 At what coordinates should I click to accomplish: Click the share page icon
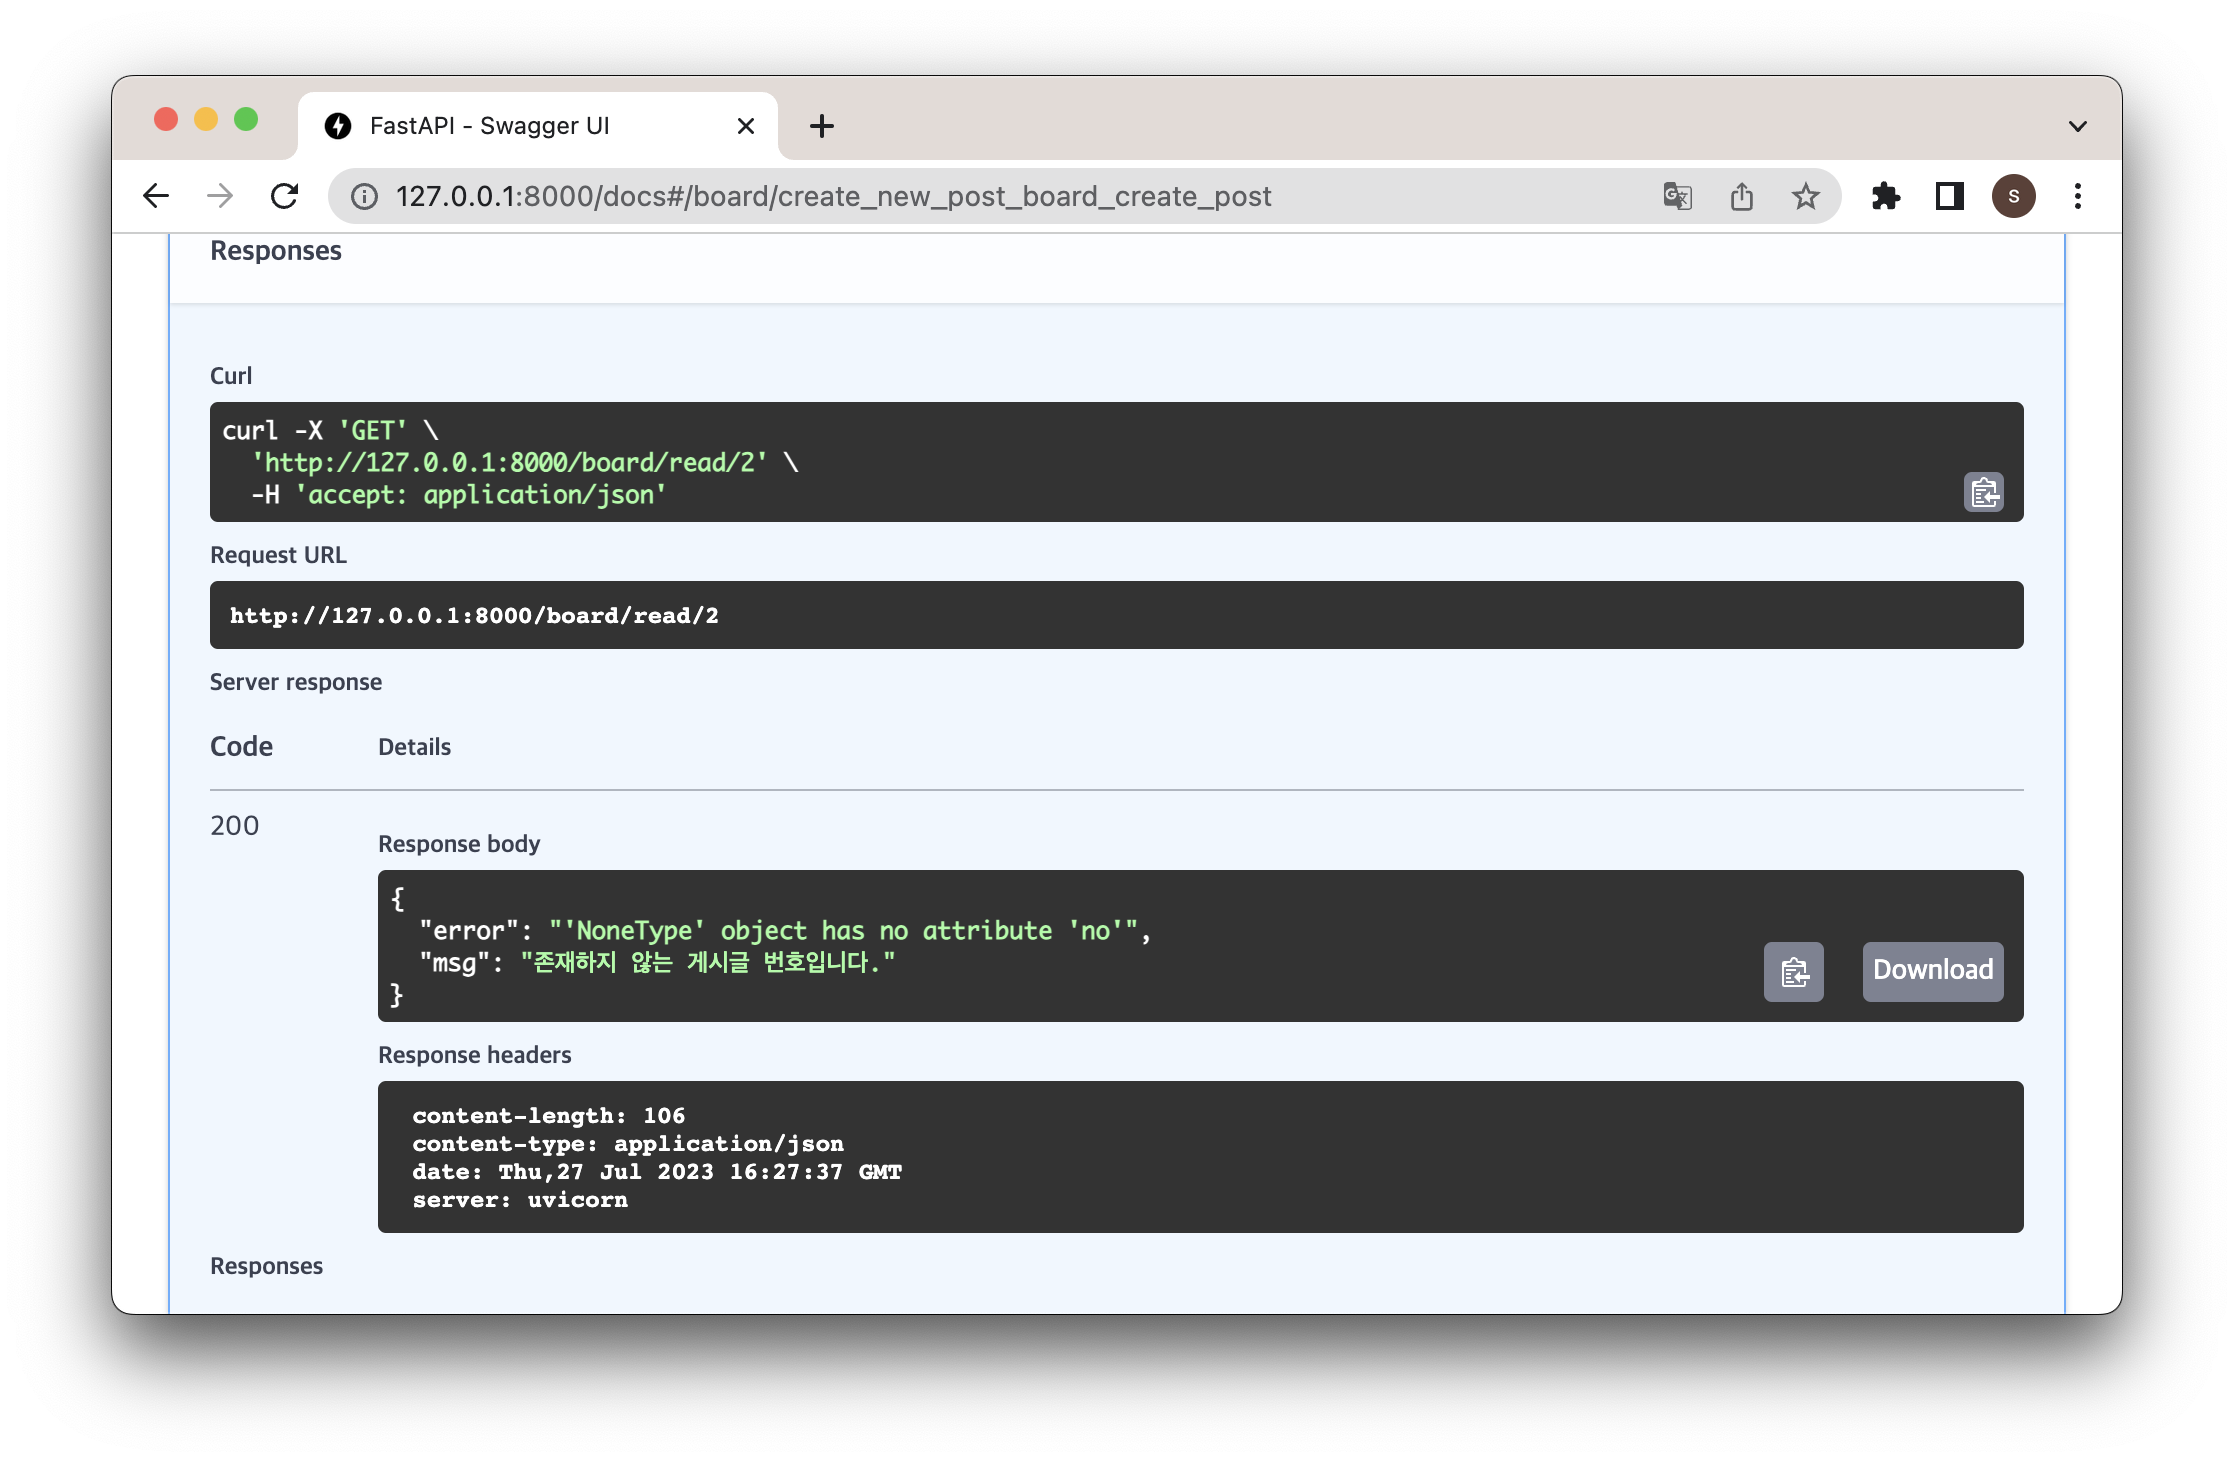click(x=1741, y=196)
